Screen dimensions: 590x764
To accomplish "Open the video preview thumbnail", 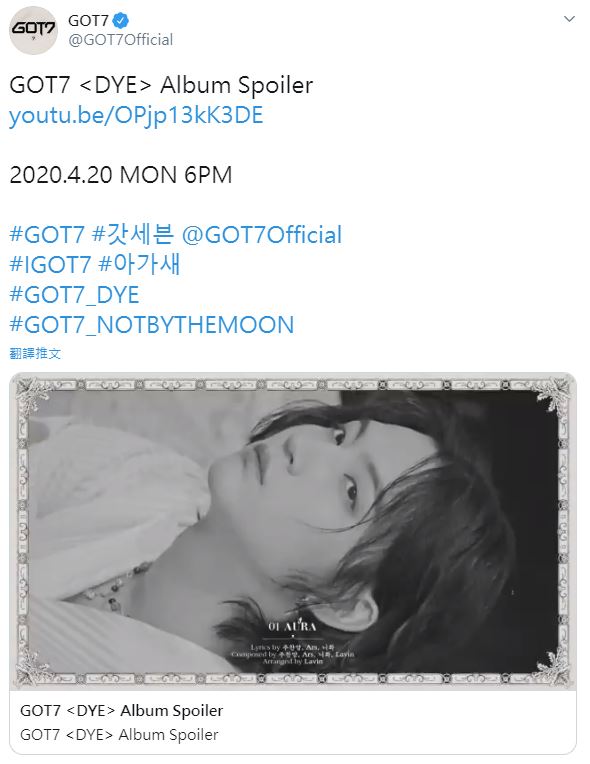I will [x=293, y=532].
